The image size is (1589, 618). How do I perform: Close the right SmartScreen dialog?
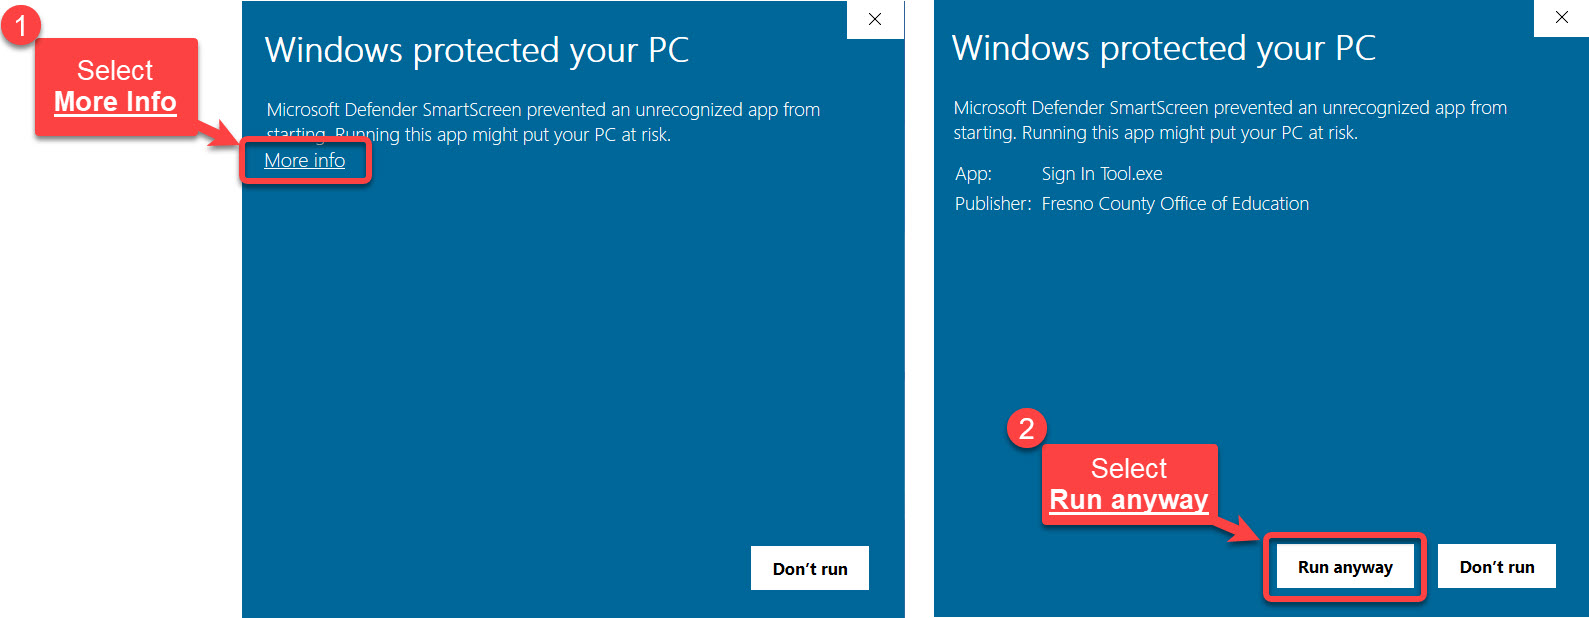tap(1561, 17)
